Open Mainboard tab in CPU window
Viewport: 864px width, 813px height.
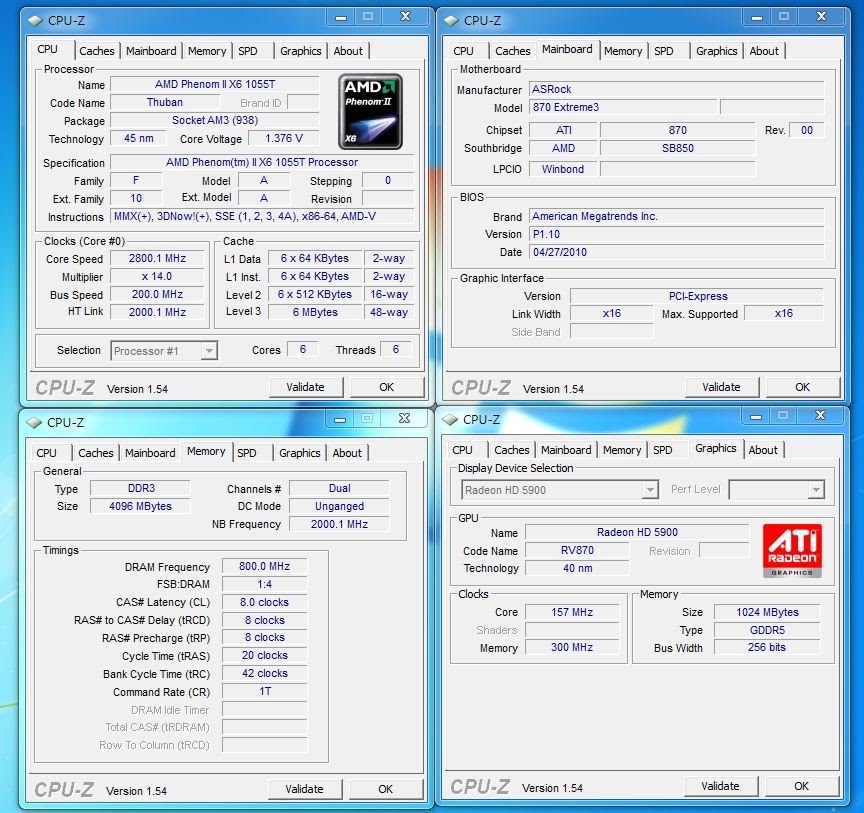(151, 51)
